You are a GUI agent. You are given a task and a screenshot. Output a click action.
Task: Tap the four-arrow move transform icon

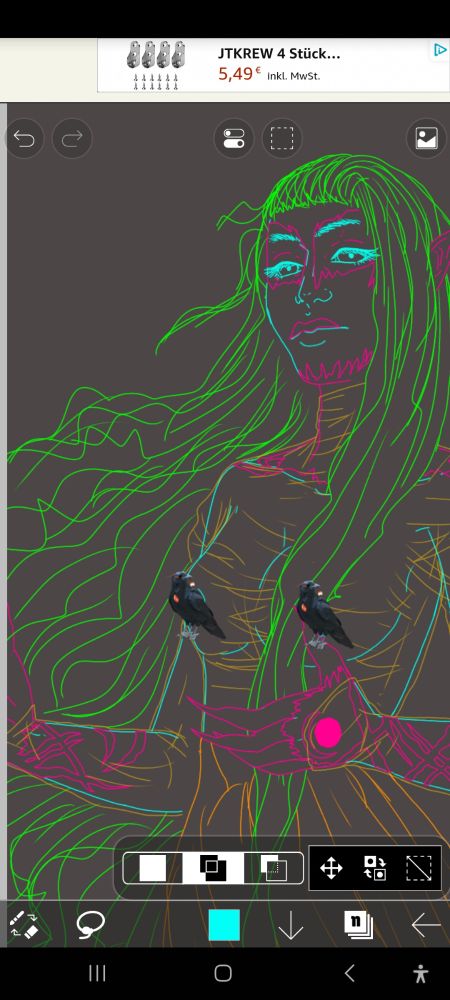[x=331, y=868]
